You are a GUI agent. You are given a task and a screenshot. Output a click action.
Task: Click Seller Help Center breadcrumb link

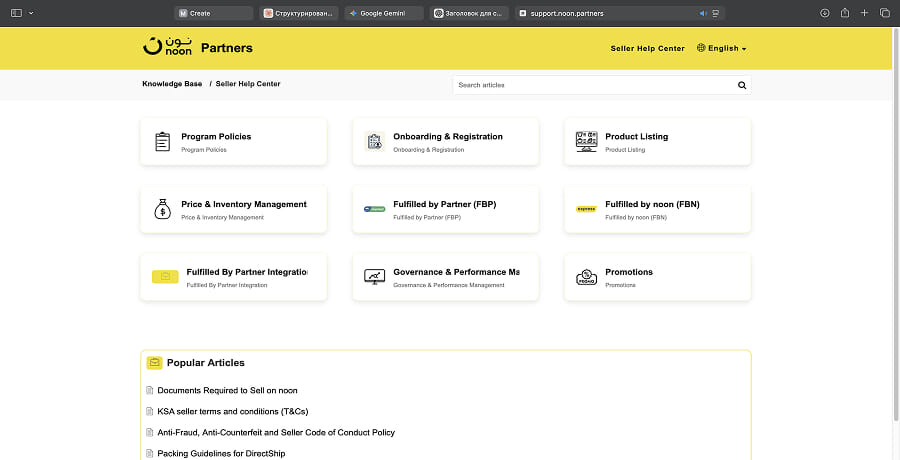(x=248, y=84)
